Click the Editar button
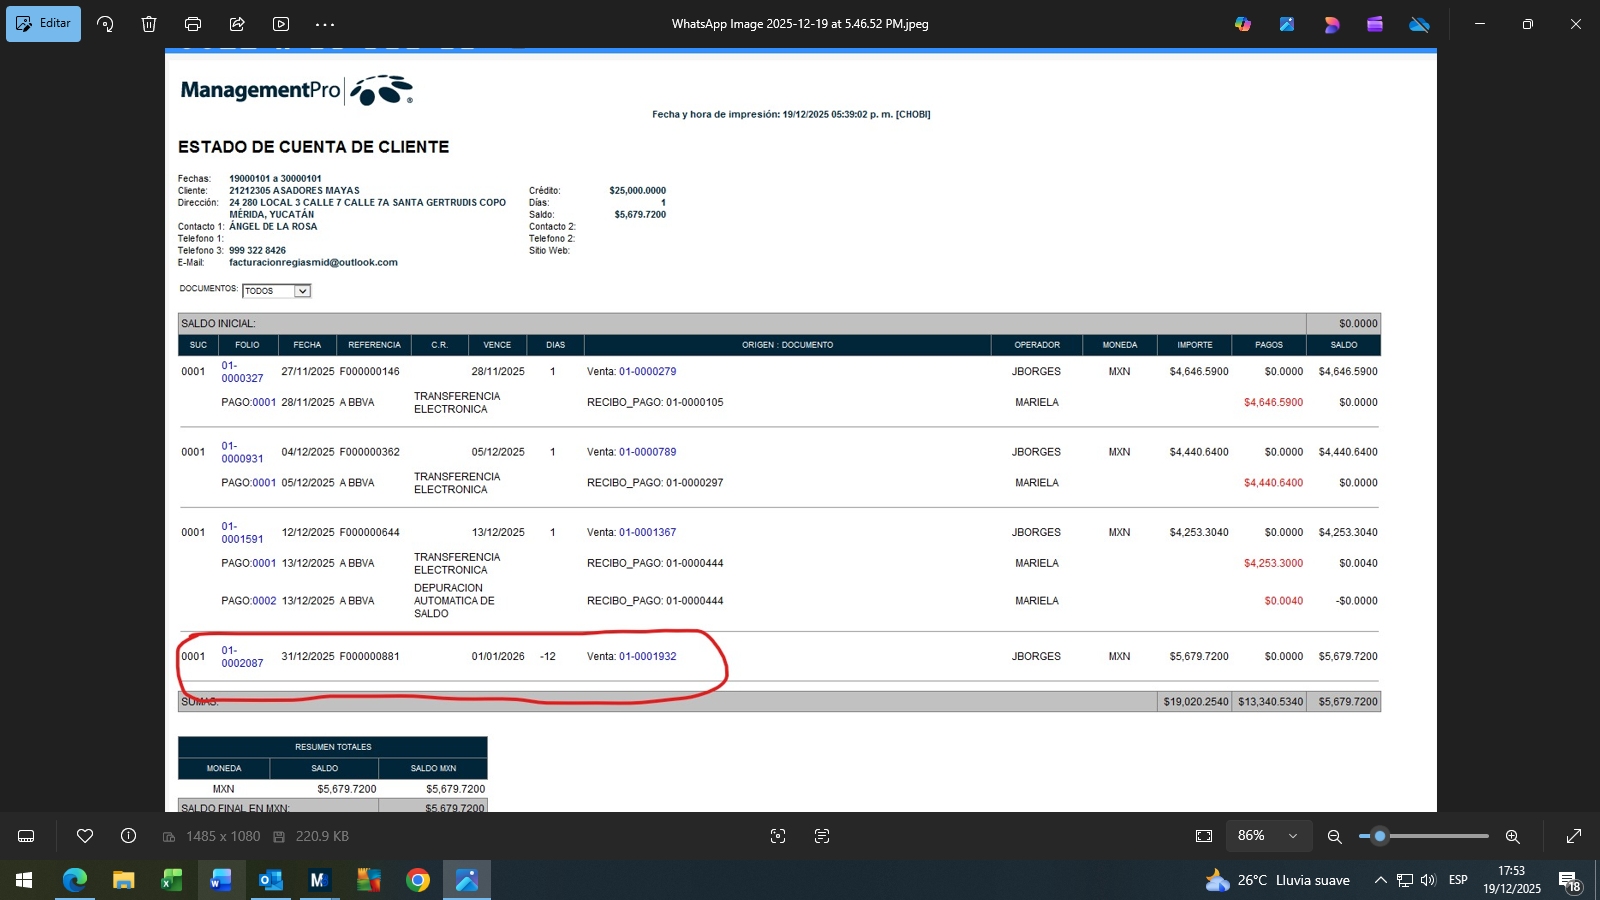The width and height of the screenshot is (1600, 900). (44, 24)
